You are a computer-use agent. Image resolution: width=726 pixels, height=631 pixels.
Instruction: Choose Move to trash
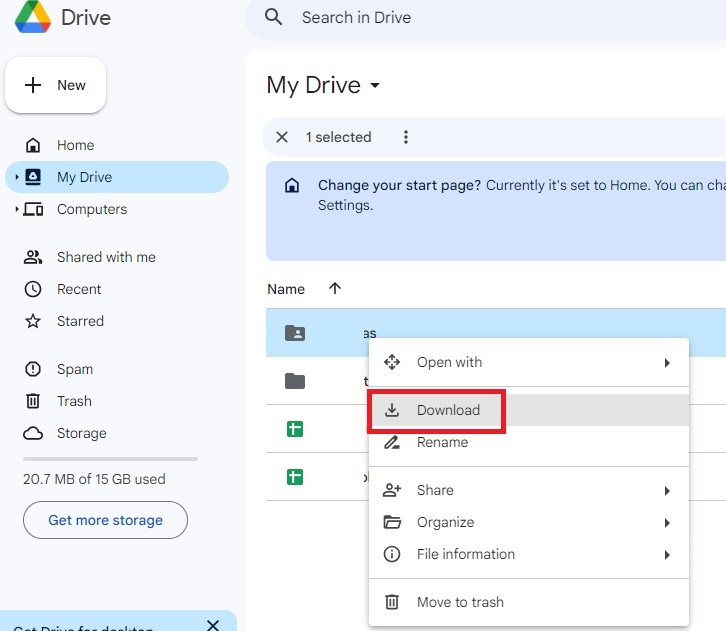pyautogui.click(x=529, y=602)
